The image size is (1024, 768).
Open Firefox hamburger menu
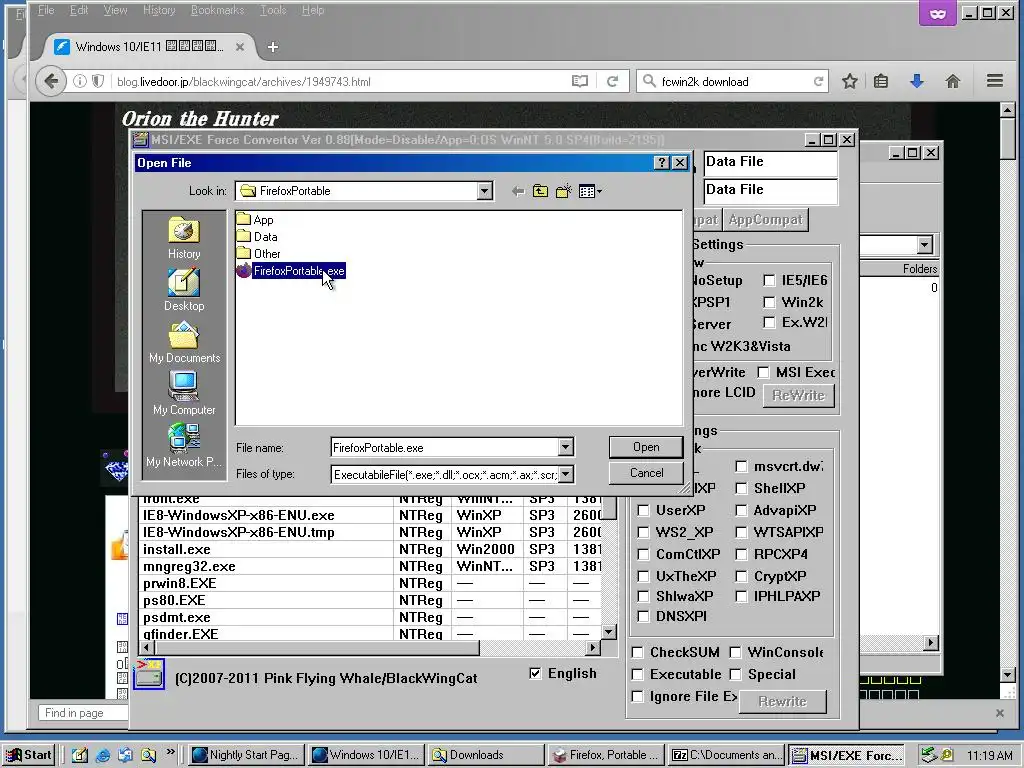tap(995, 81)
